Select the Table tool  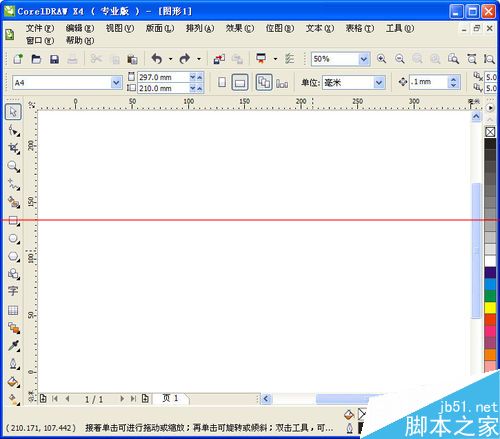pyautogui.click(x=13, y=310)
